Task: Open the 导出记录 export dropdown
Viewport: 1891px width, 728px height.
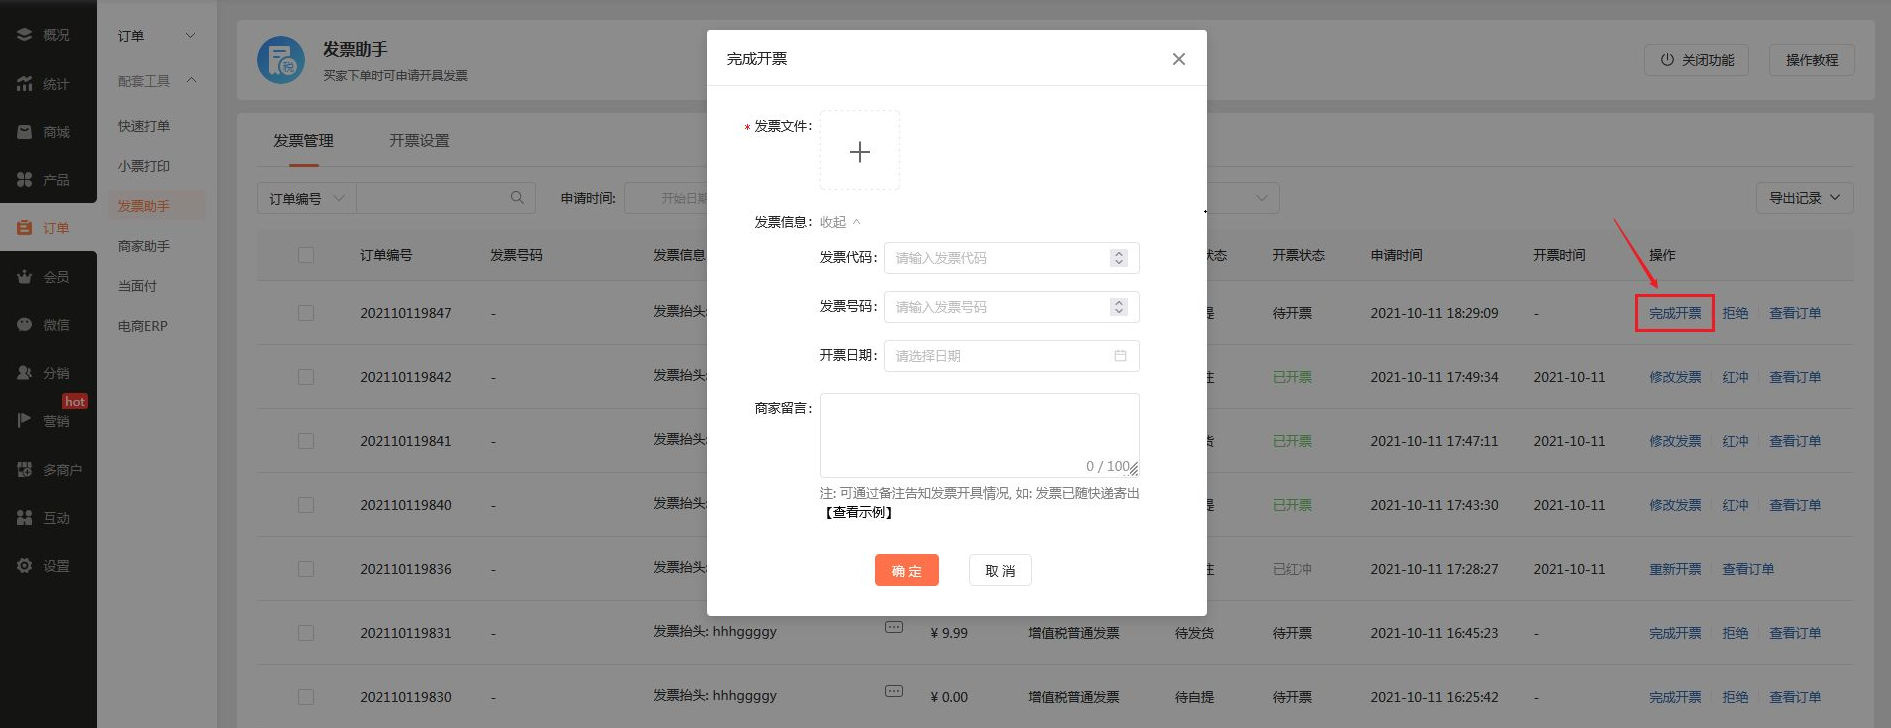Action: pyautogui.click(x=1804, y=198)
